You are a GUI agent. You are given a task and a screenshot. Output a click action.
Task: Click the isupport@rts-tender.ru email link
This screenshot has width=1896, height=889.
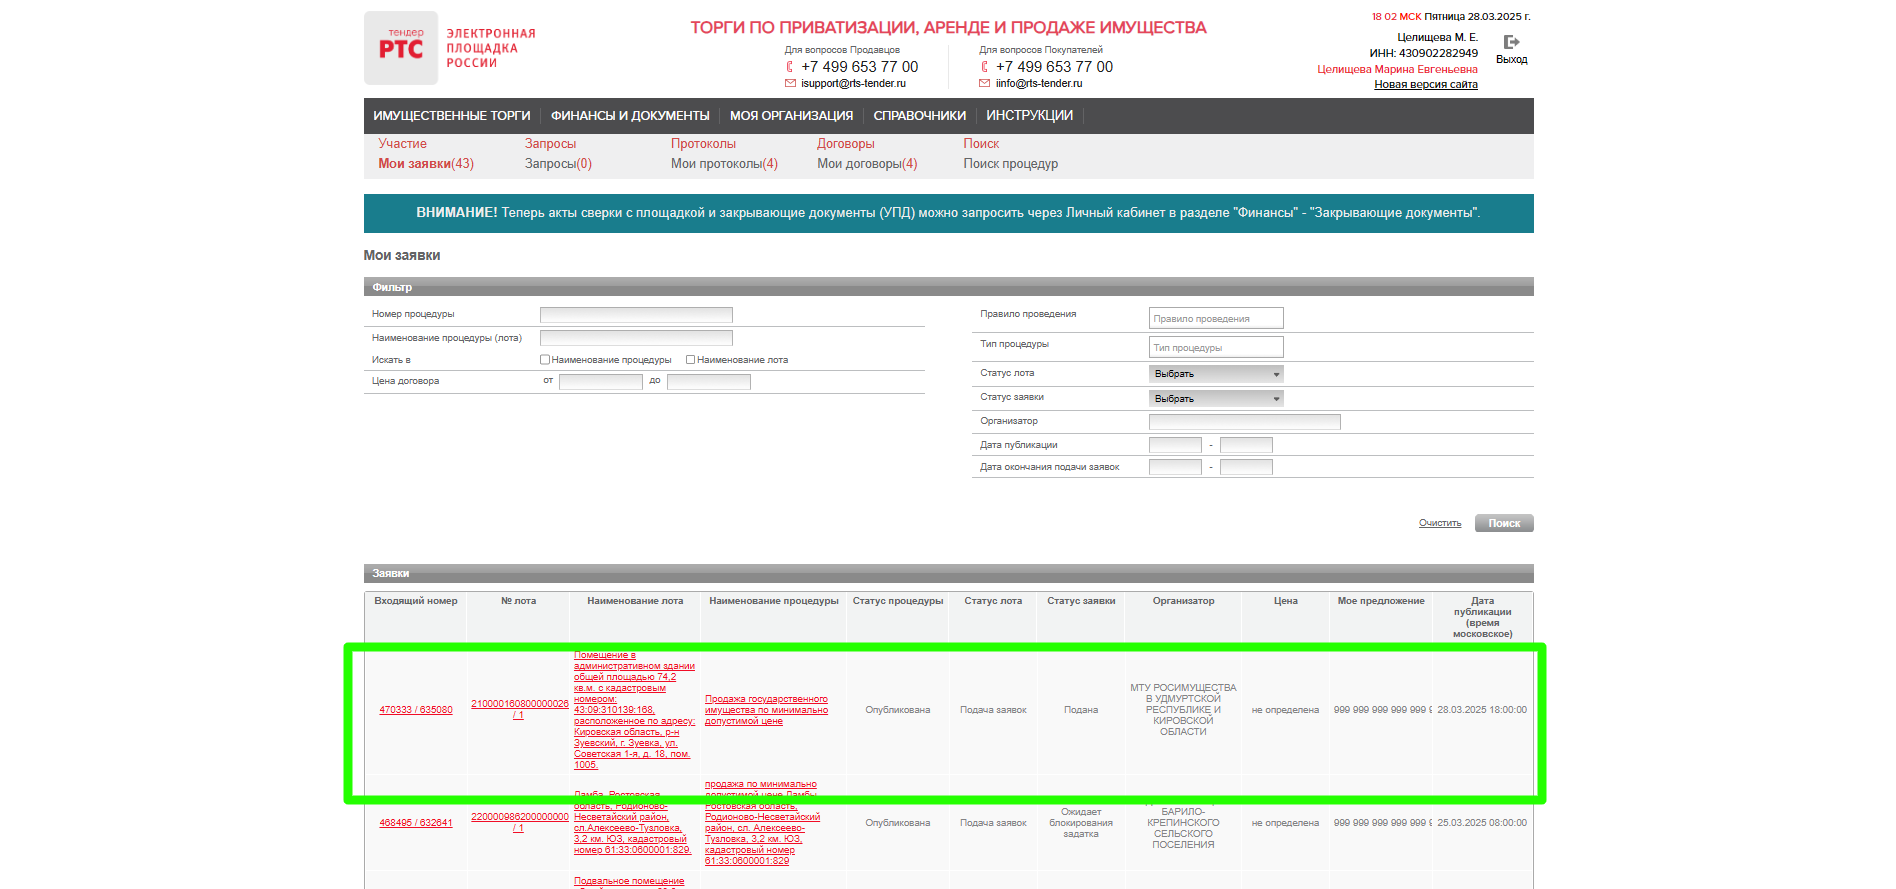853,84
